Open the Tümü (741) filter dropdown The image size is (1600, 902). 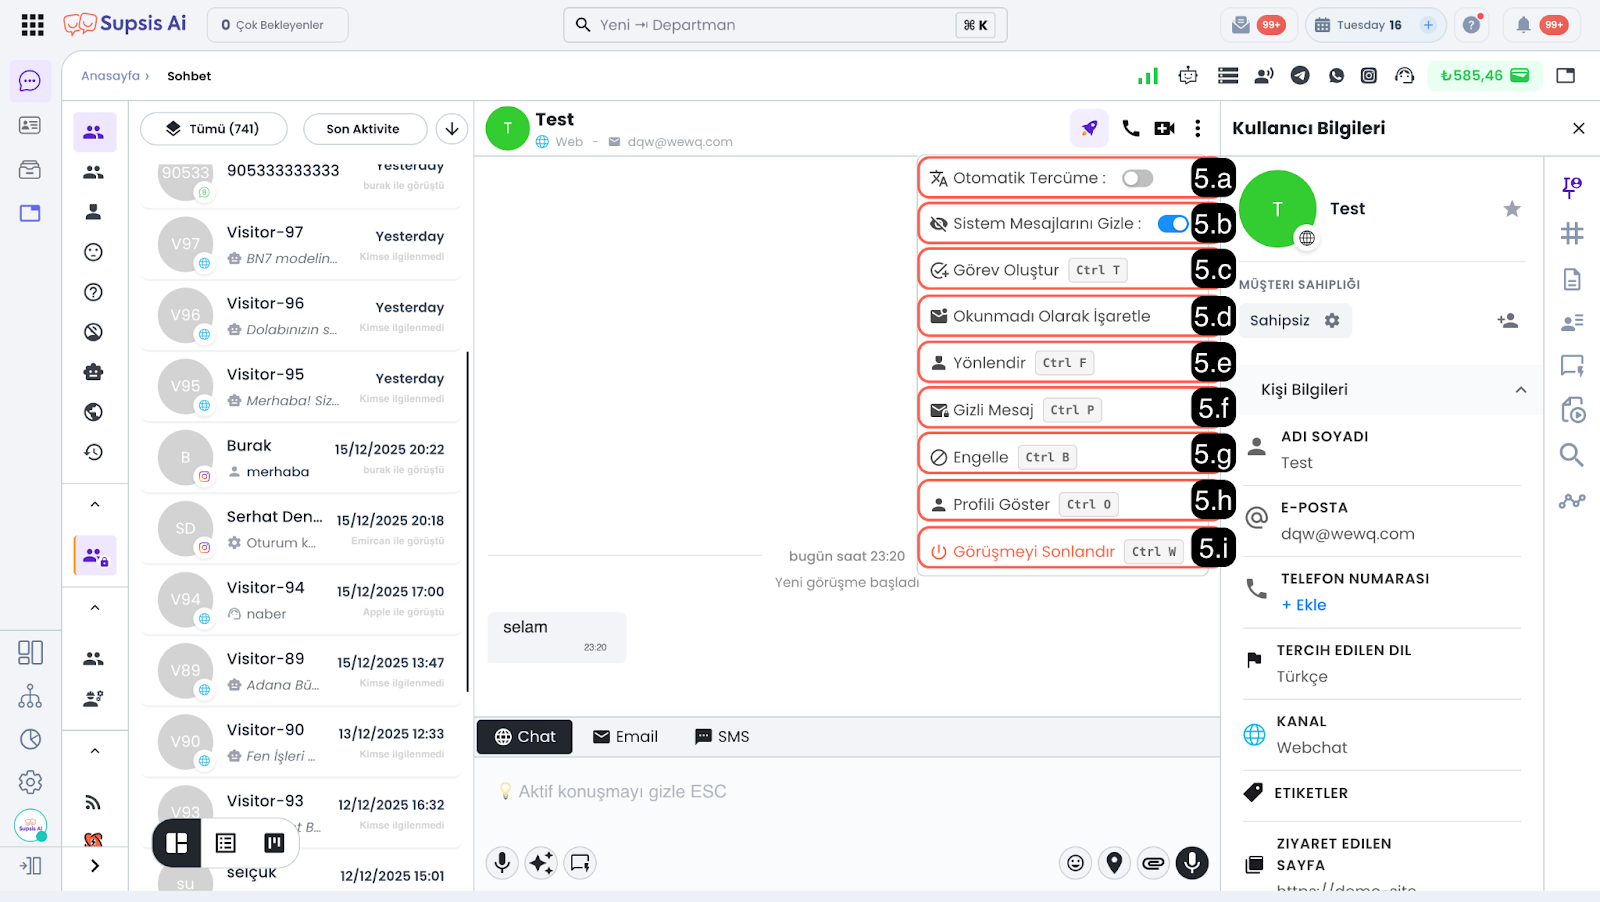pos(213,129)
